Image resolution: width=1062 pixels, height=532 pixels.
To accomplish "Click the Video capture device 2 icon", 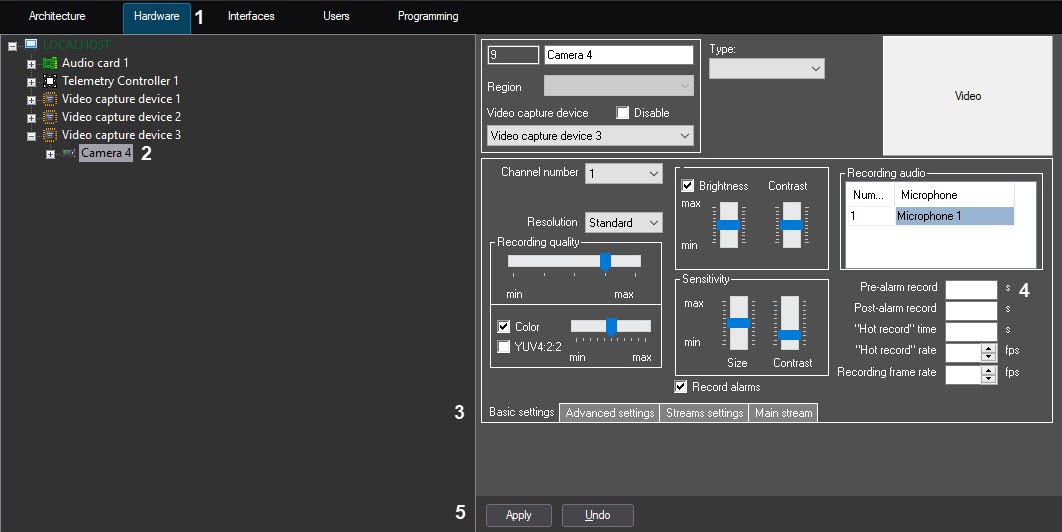I will pyautogui.click(x=50, y=117).
